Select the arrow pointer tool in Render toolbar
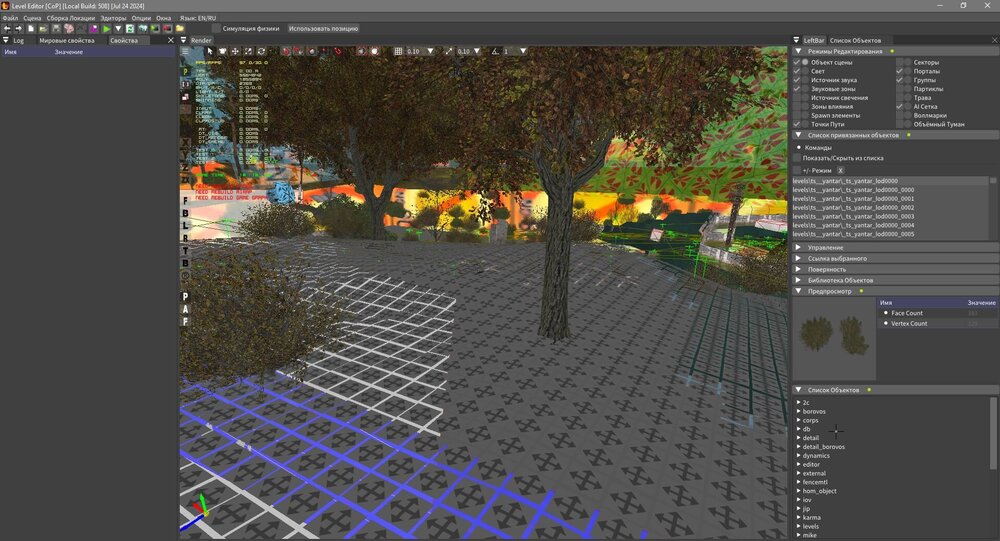This screenshot has width=1000, height=541. click(210, 51)
